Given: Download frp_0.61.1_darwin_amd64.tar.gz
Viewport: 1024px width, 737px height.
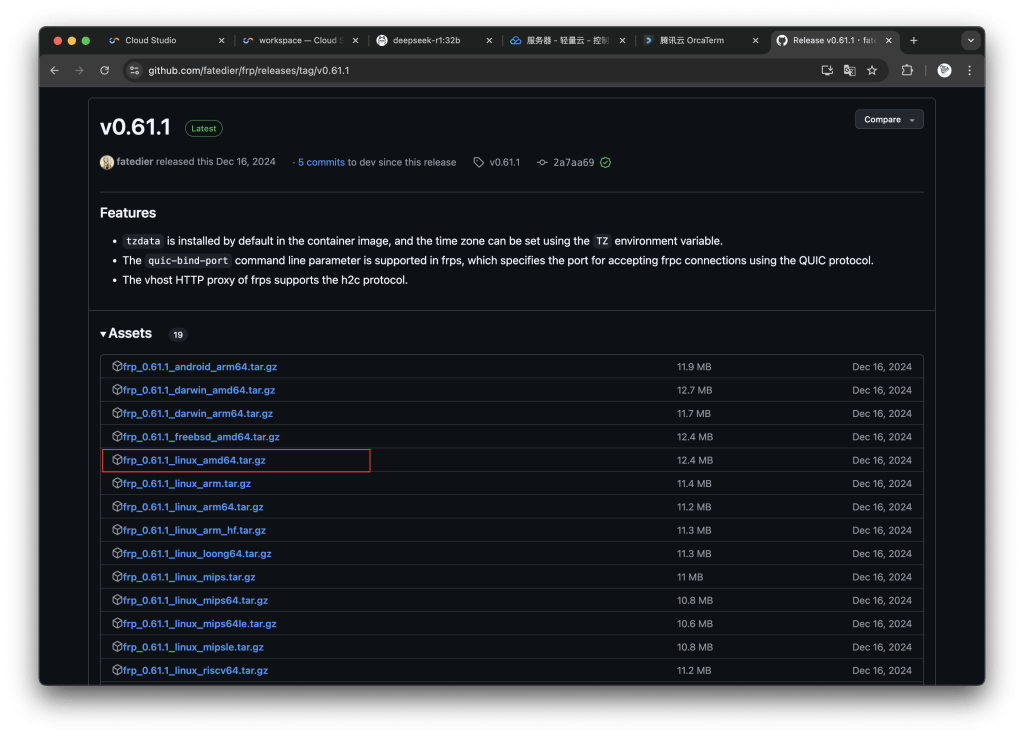Looking at the screenshot, I should pos(199,390).
